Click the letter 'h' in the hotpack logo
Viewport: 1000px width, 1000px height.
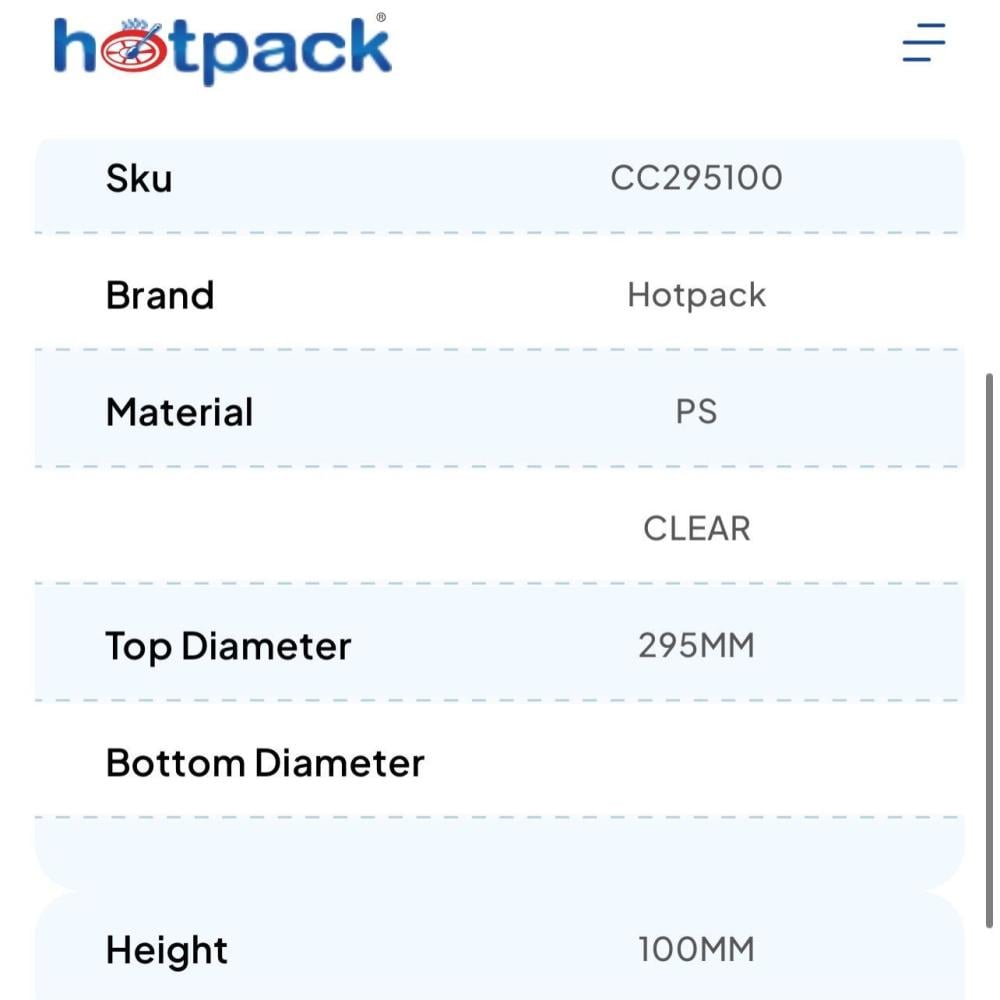pyautogui.click(x=76, y=48)
